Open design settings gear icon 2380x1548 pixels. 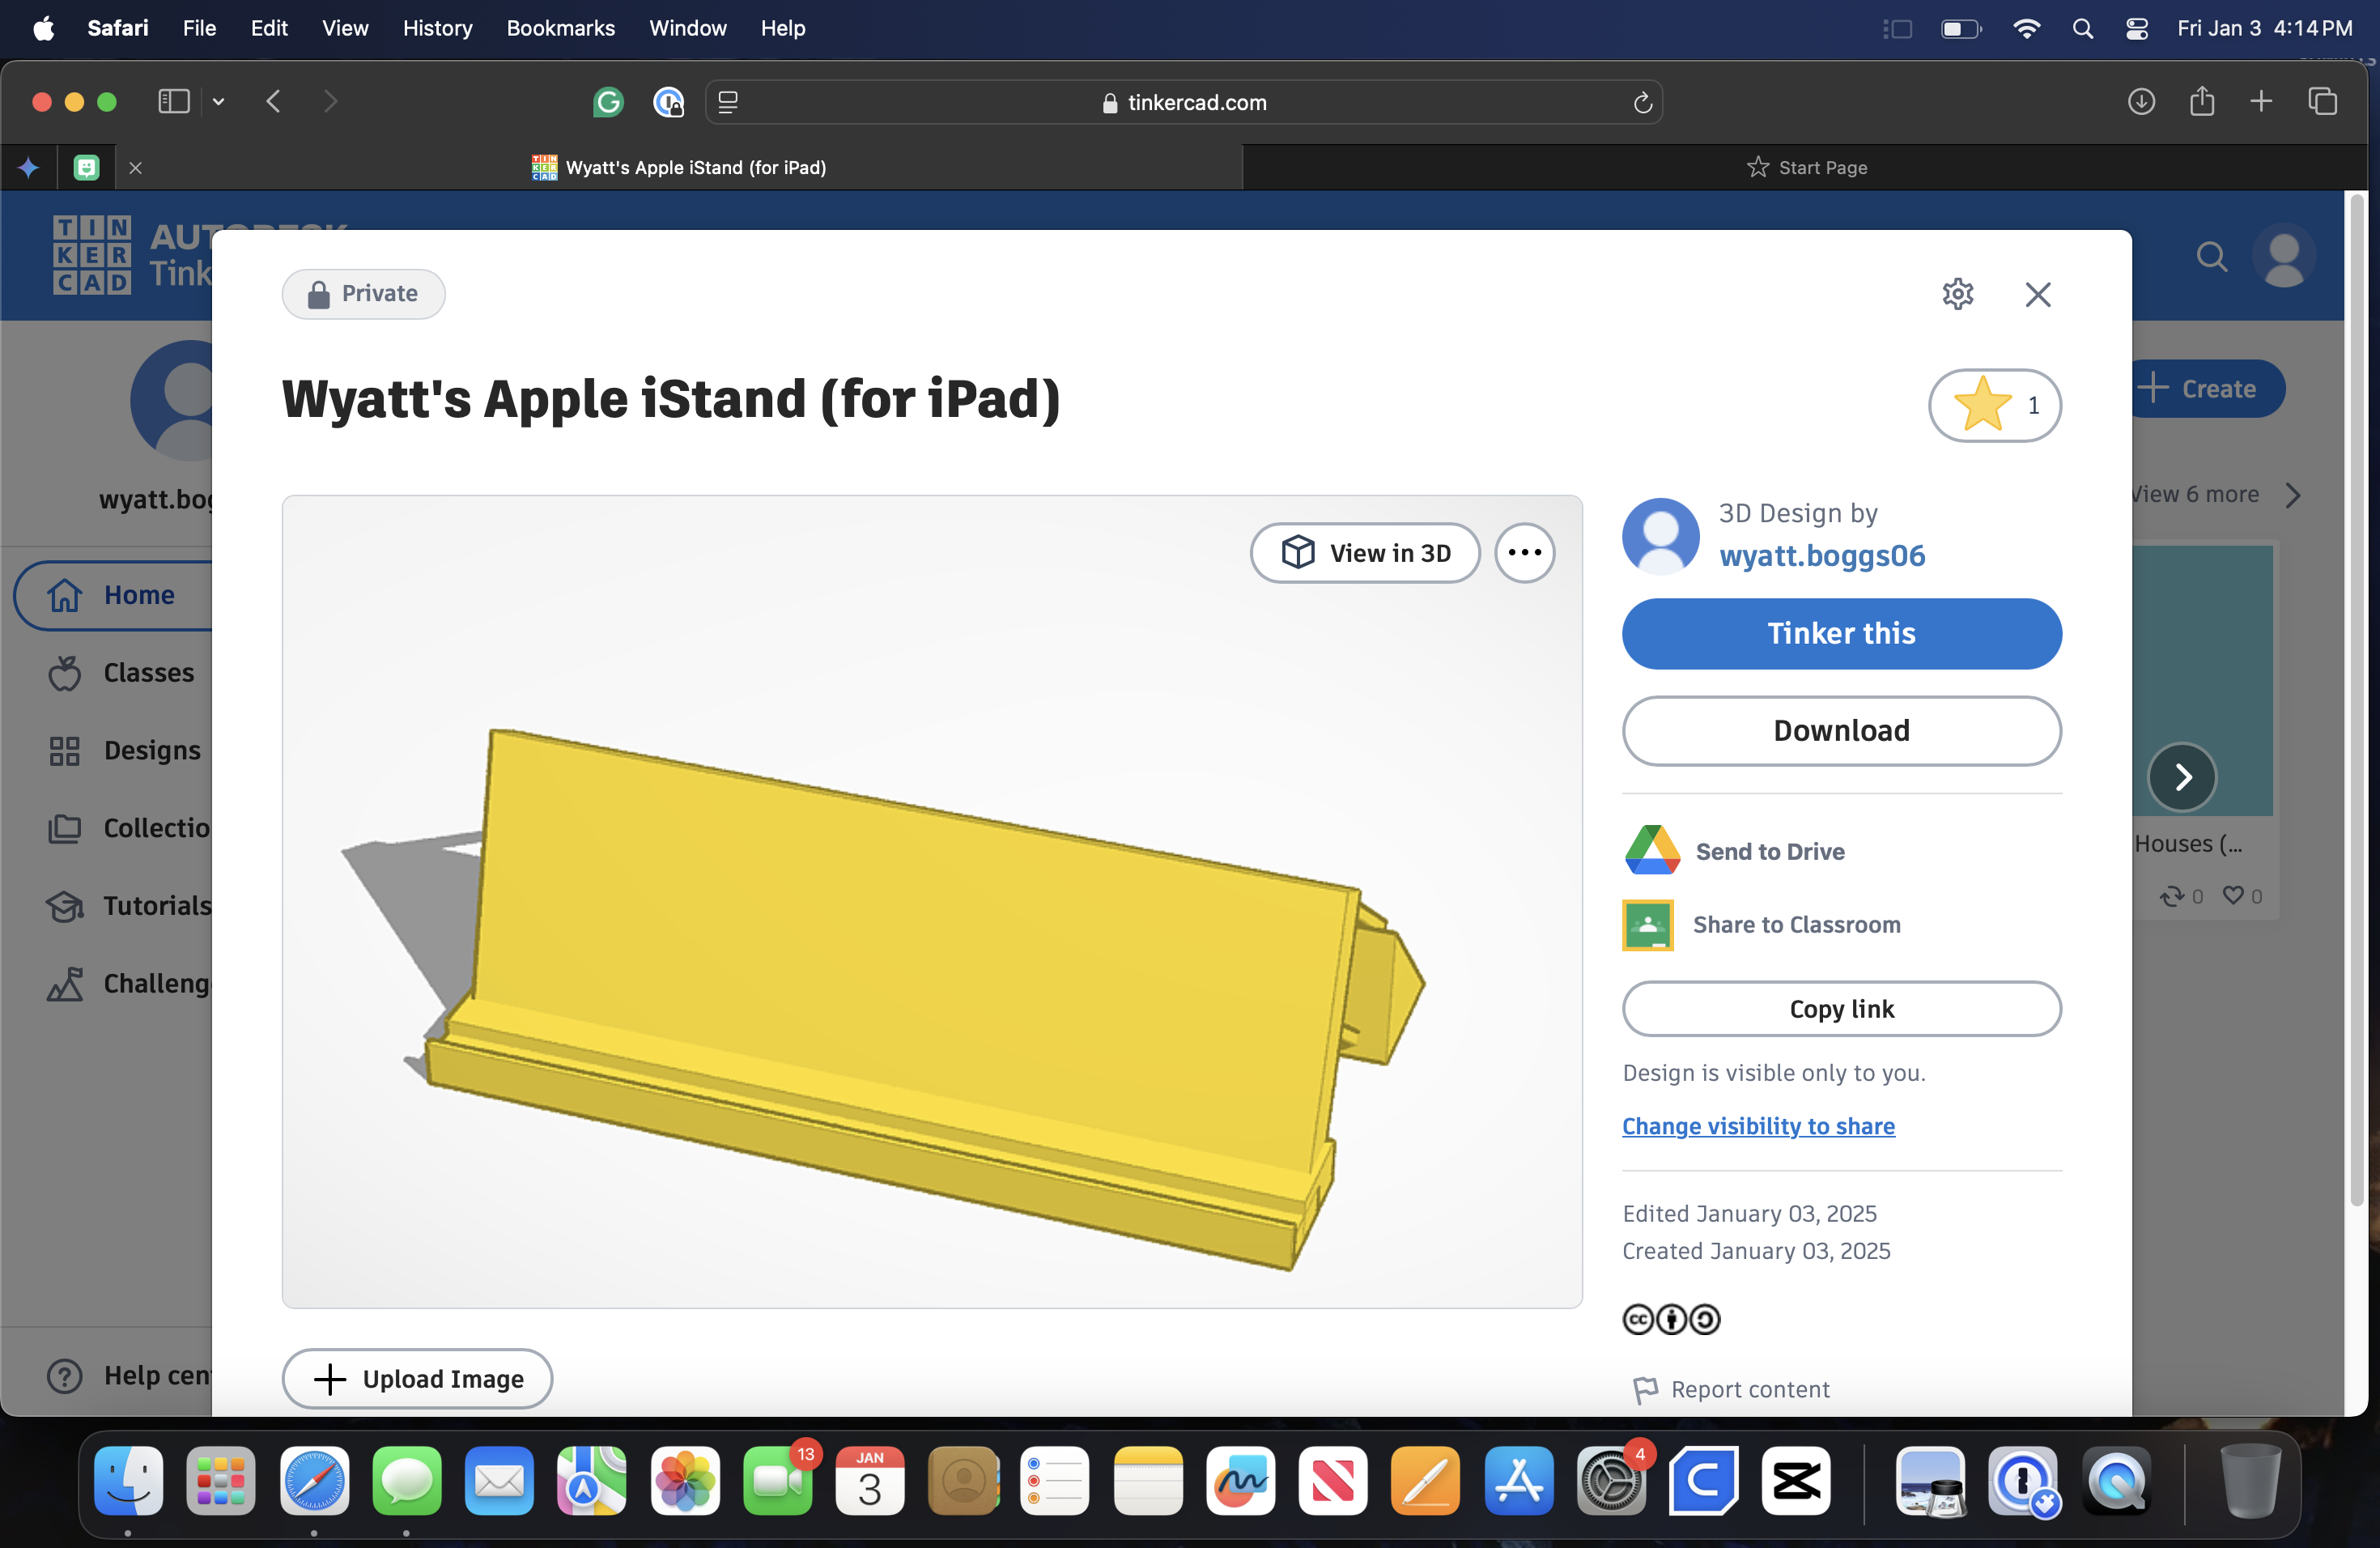[1957, 294]
